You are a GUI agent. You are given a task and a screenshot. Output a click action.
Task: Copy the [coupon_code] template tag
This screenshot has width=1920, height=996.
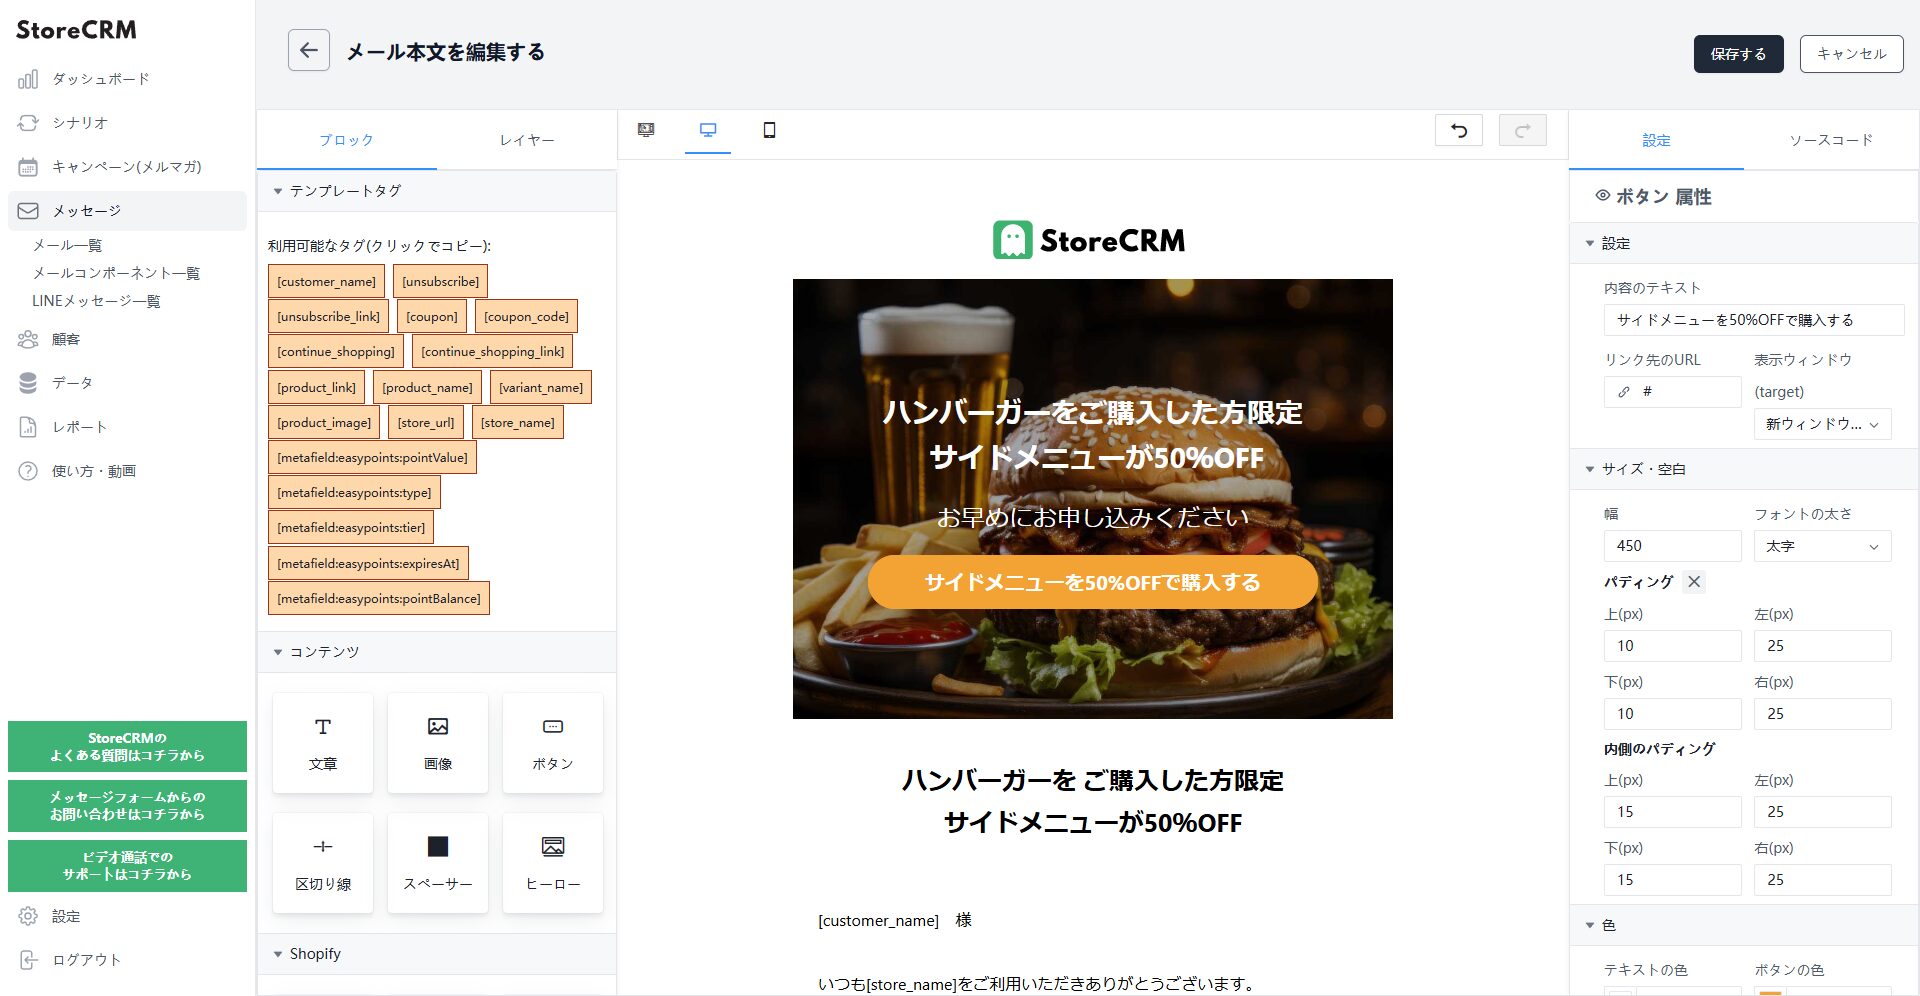[x=526, y=316]
